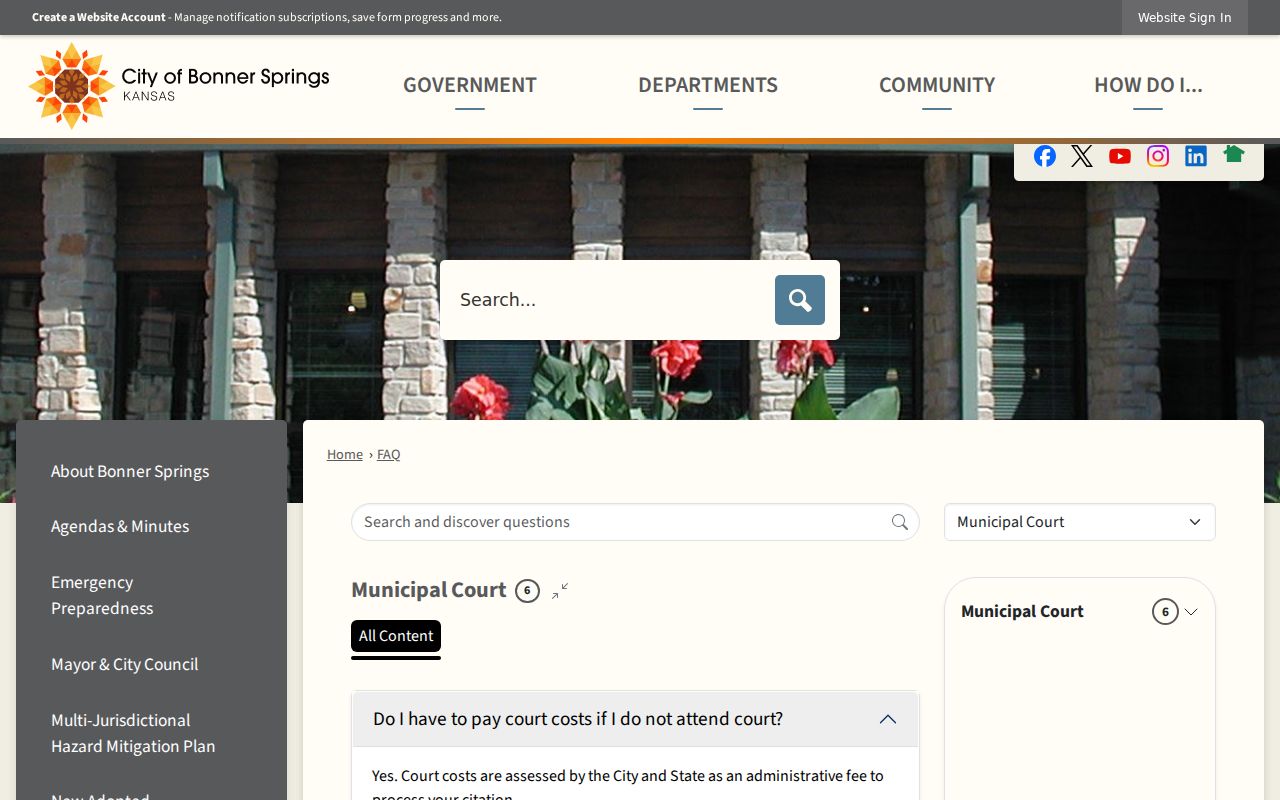
Task: Open the How Do I... menu
Action: coord(1148,86)
